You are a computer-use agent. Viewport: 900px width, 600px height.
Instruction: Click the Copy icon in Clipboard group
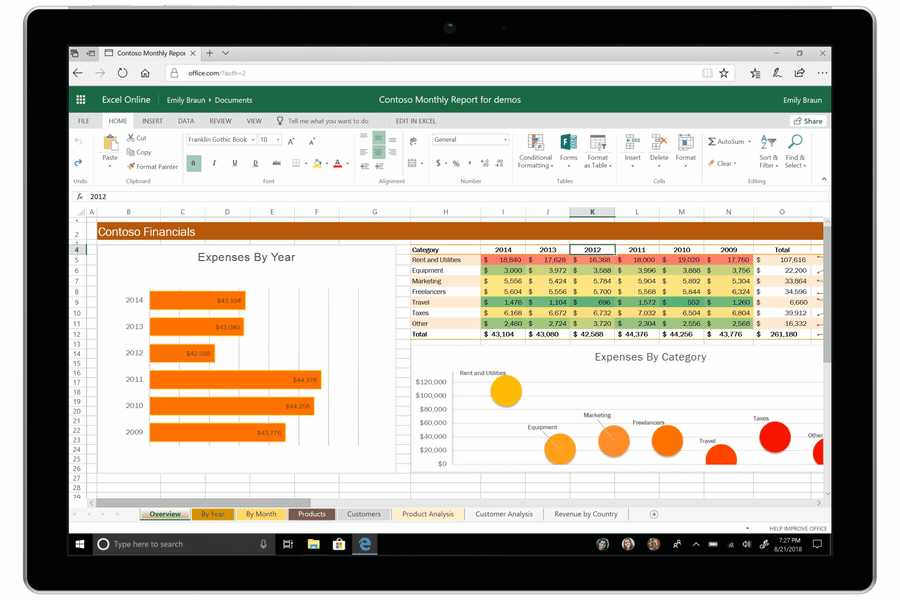pos(133,151)
